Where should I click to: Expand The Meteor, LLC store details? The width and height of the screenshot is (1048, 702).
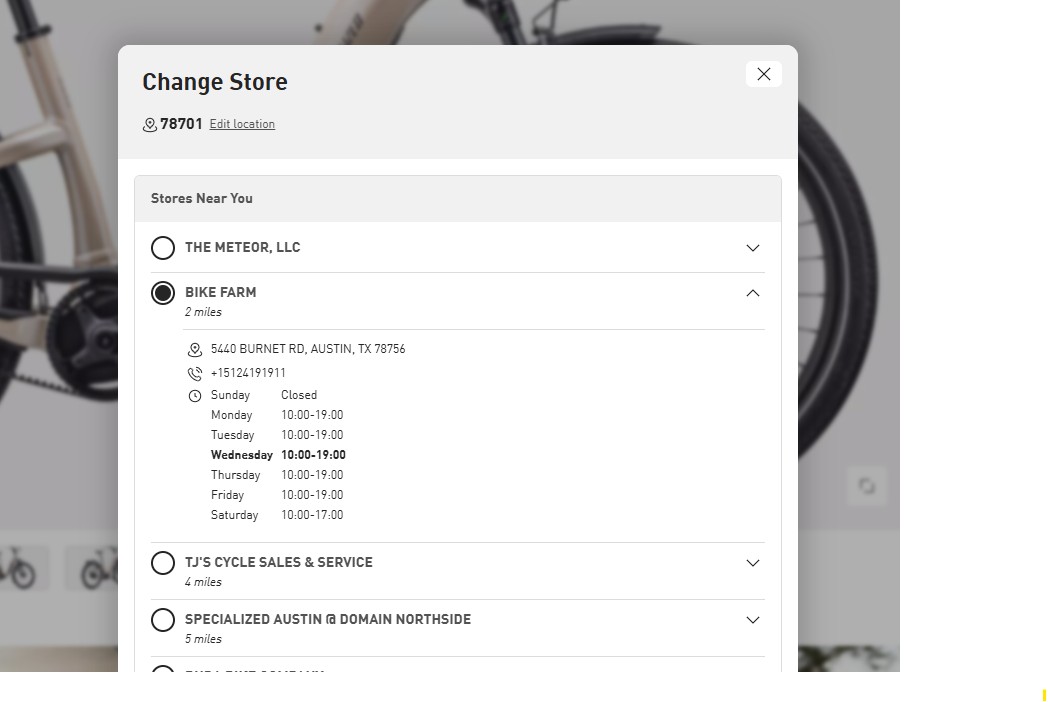coord(753,248)
